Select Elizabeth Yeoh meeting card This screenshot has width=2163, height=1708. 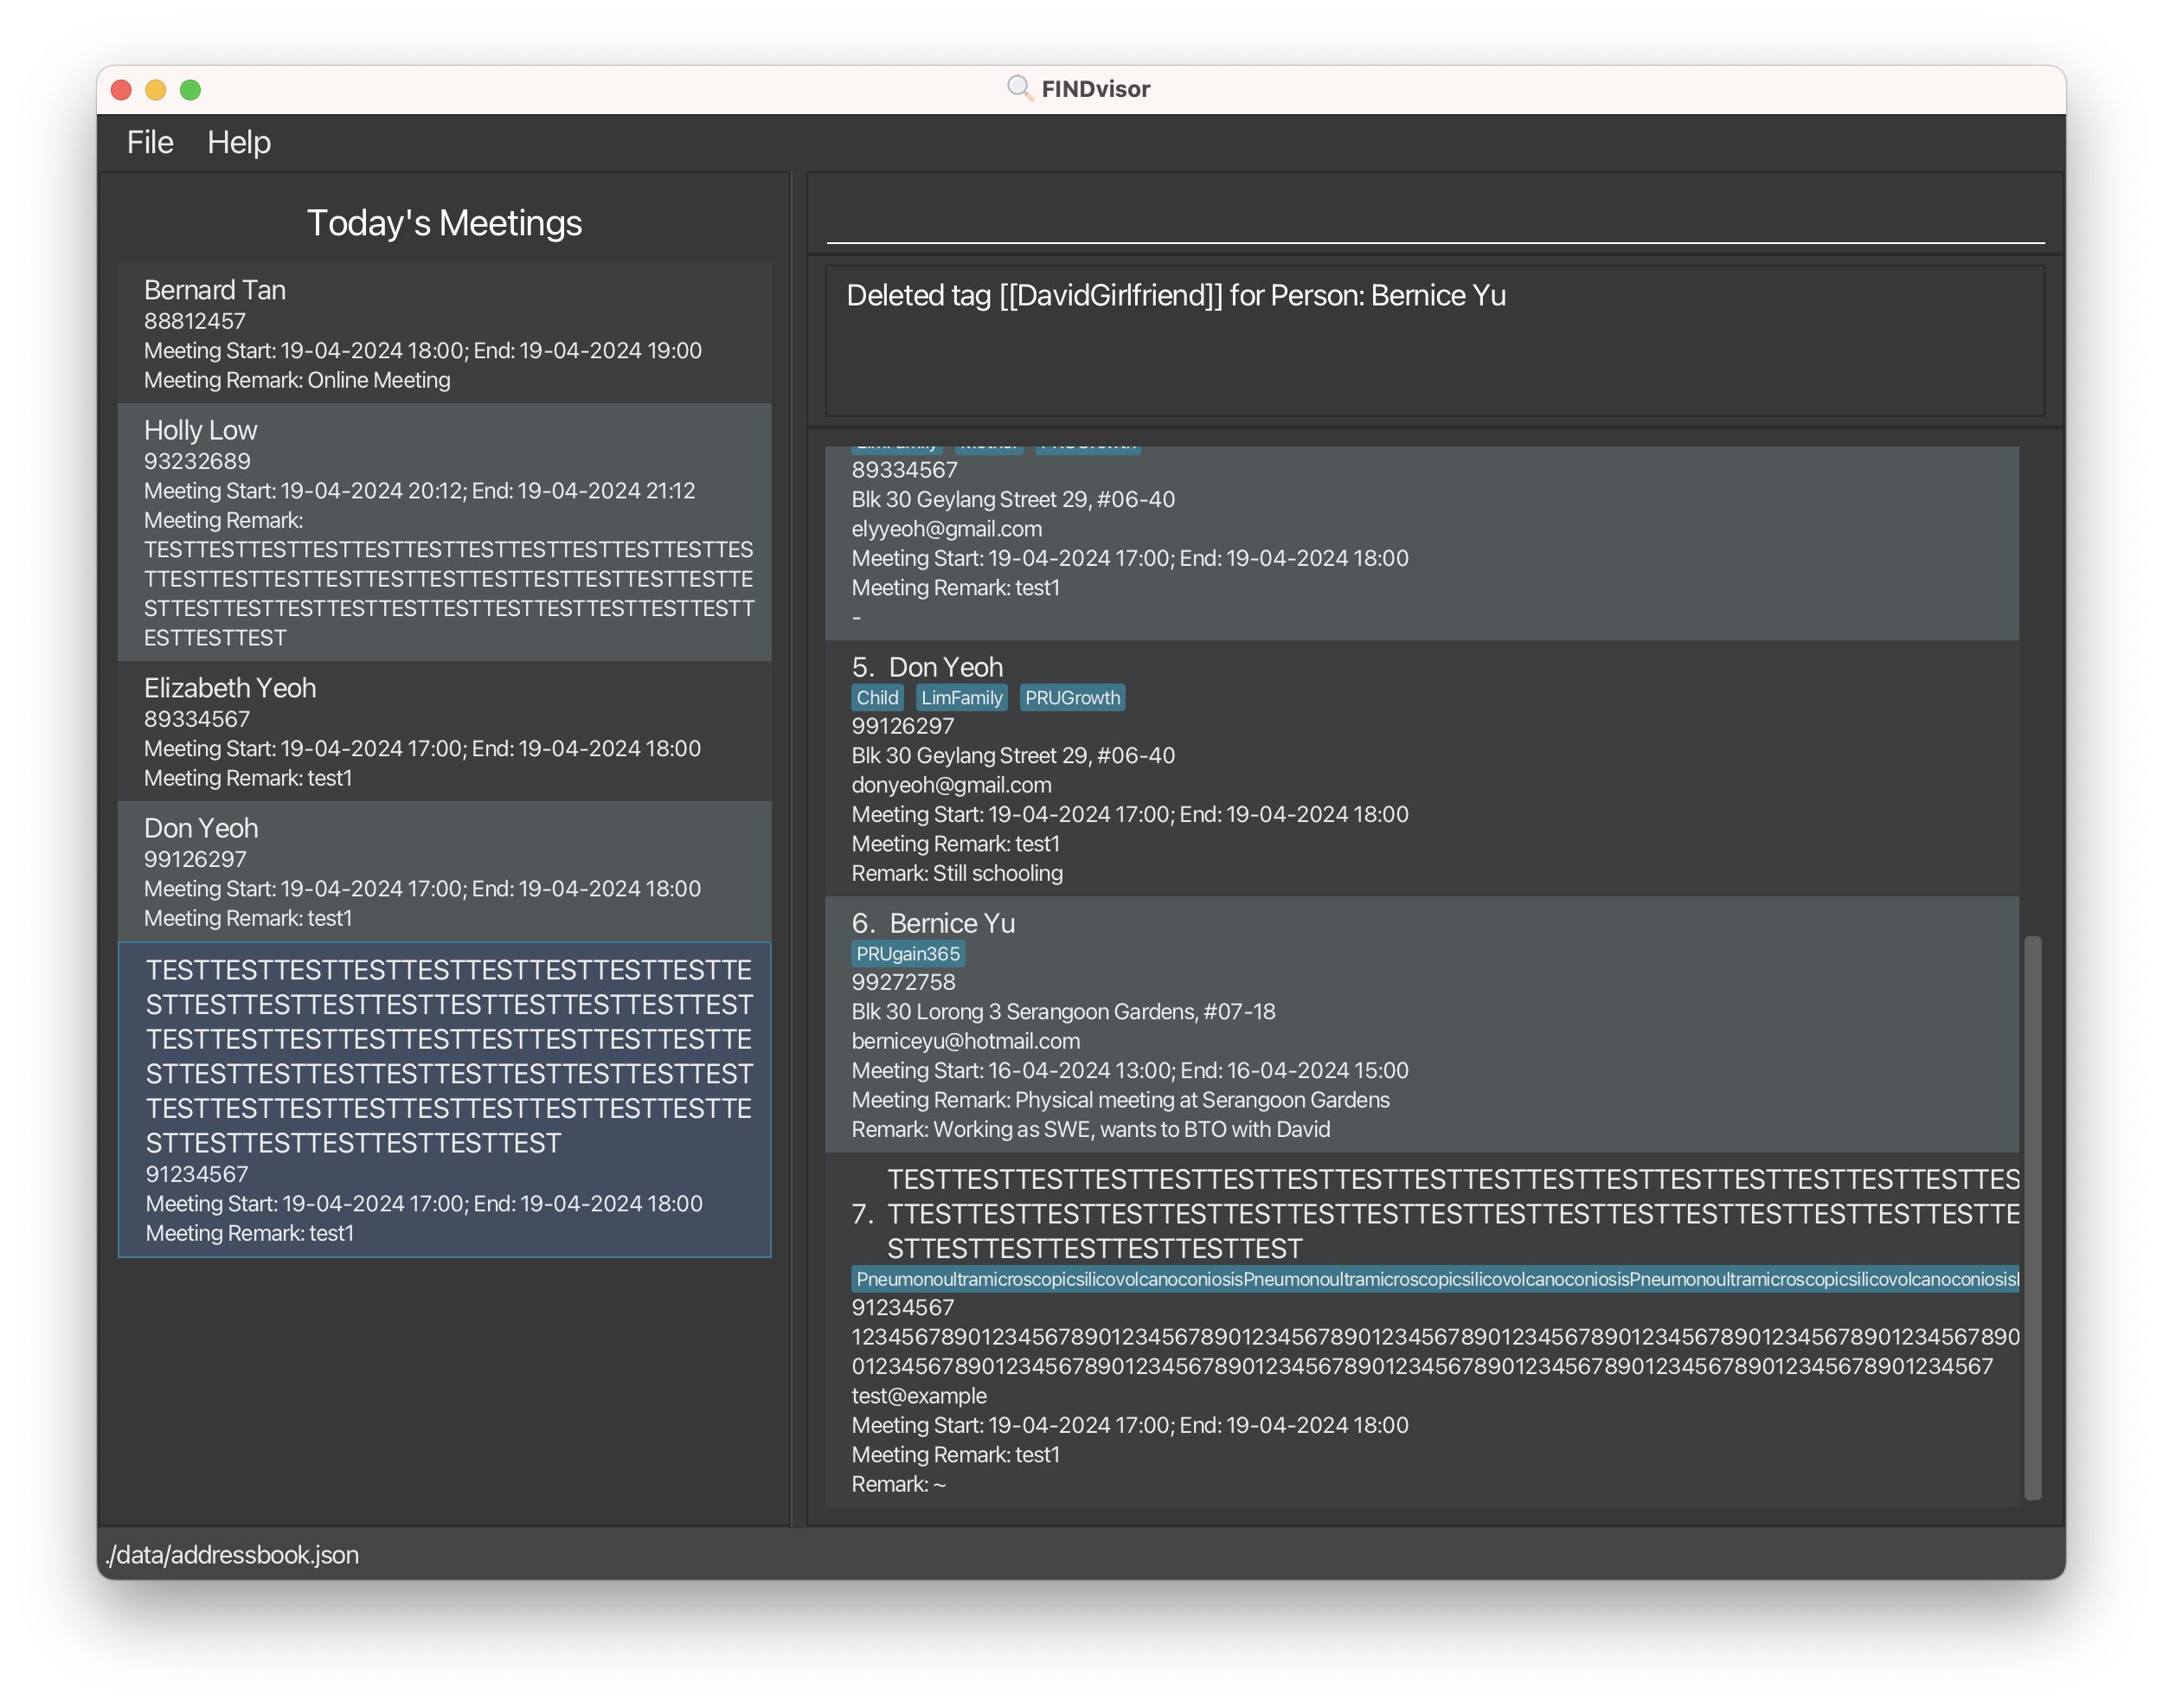[444, 732]
